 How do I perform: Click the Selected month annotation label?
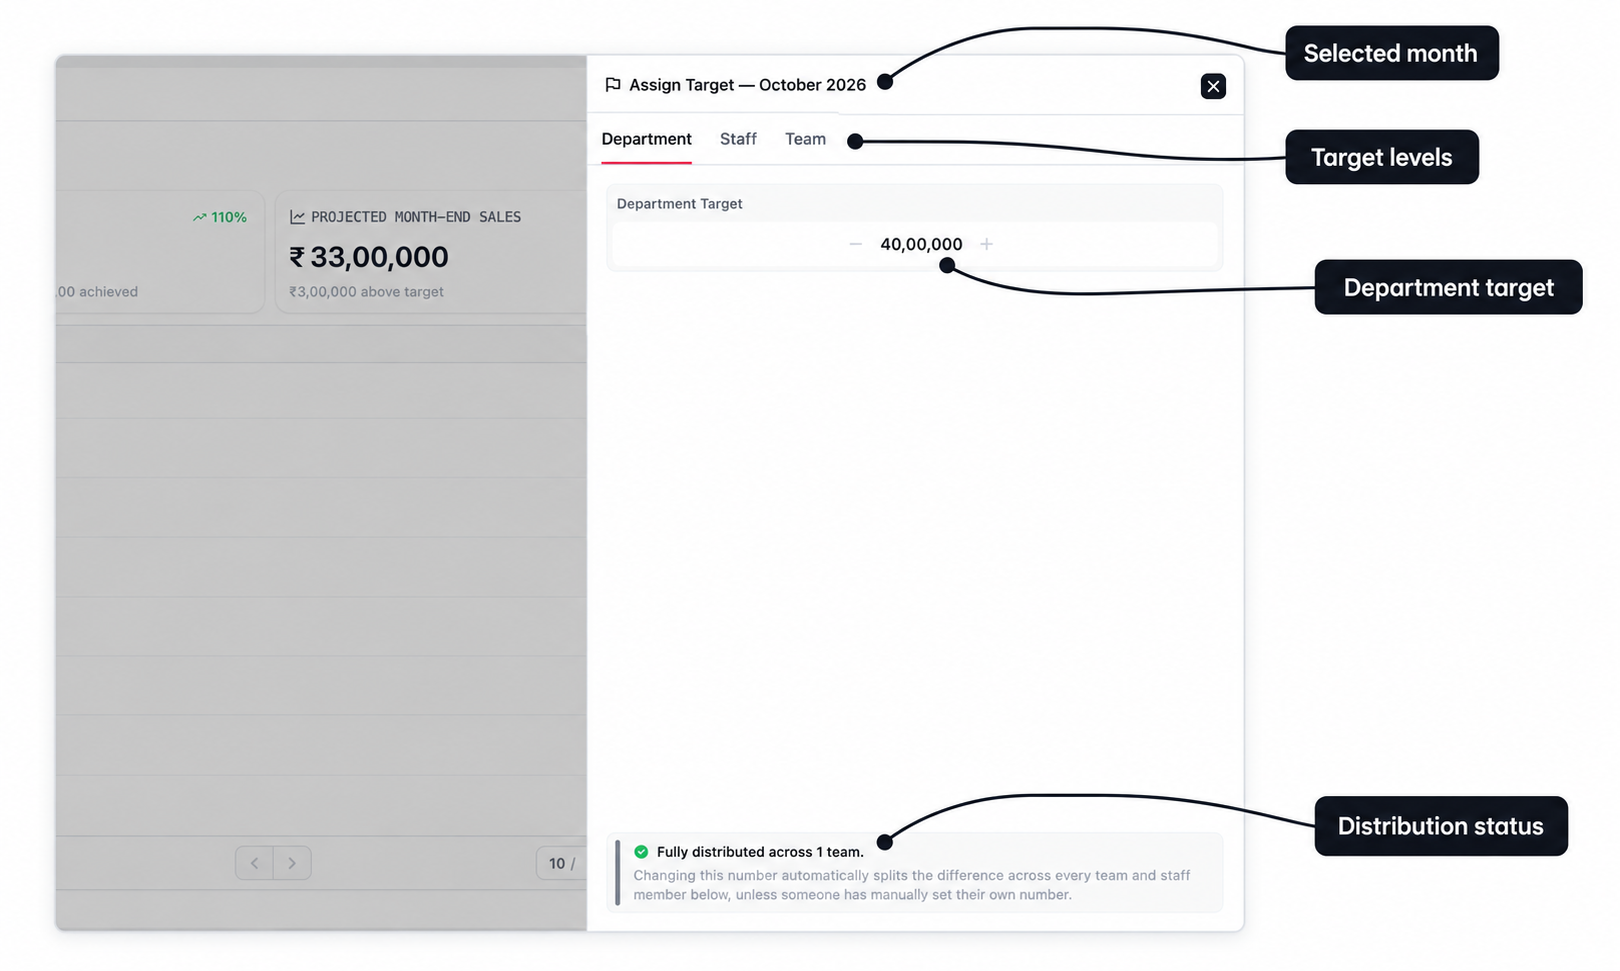point(1391,53)
